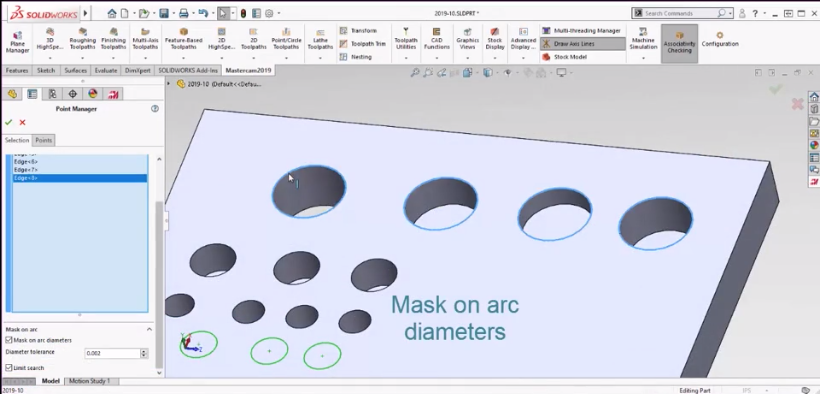Viewport: 820px width, 394px height.
Task: Open the Mastercam tab icon in the manager panel
Action: [x=113, y=94]
